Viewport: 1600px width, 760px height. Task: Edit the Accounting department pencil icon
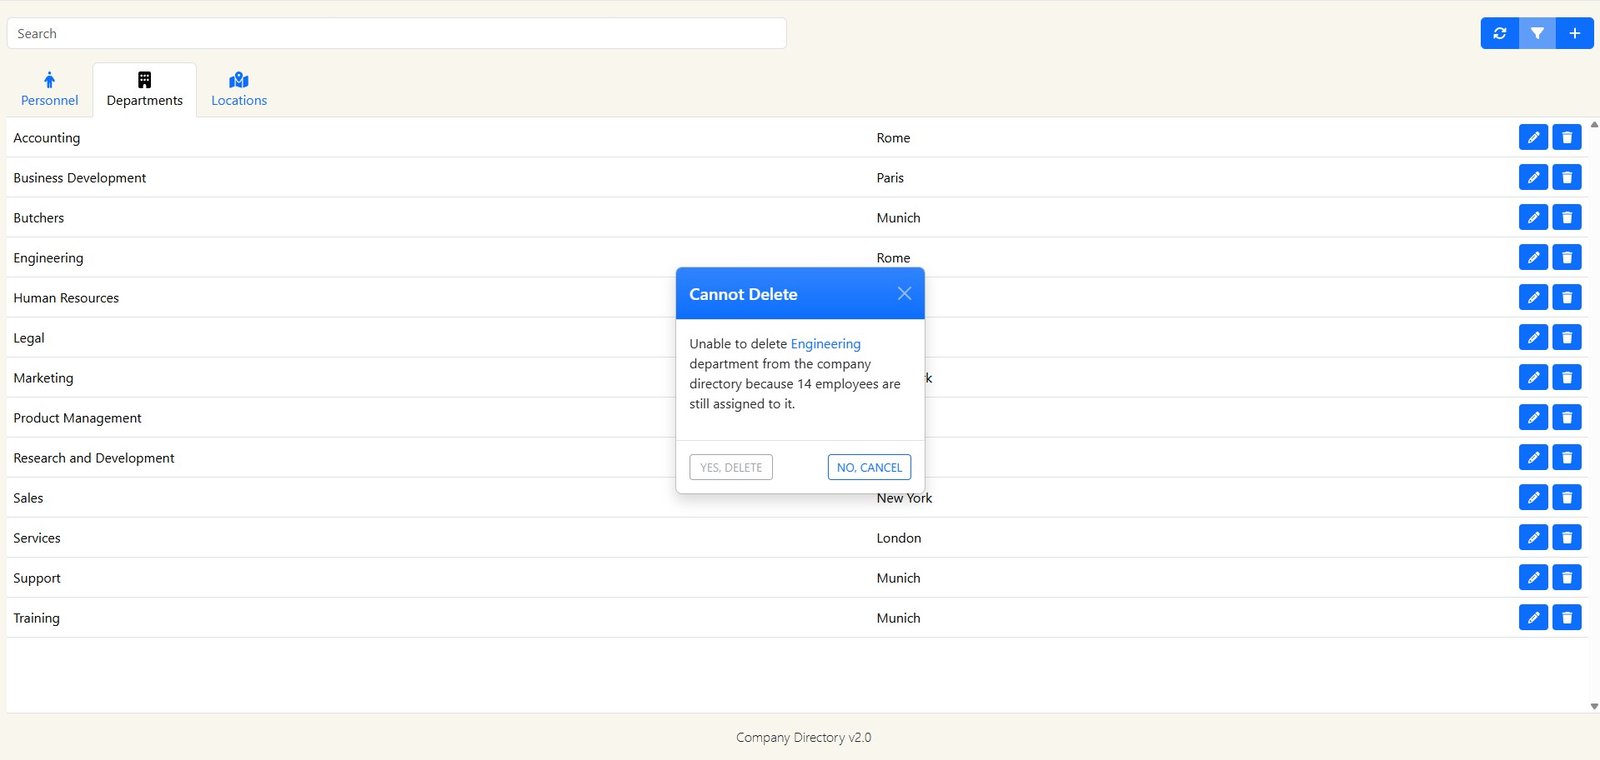click(1533, 137)
